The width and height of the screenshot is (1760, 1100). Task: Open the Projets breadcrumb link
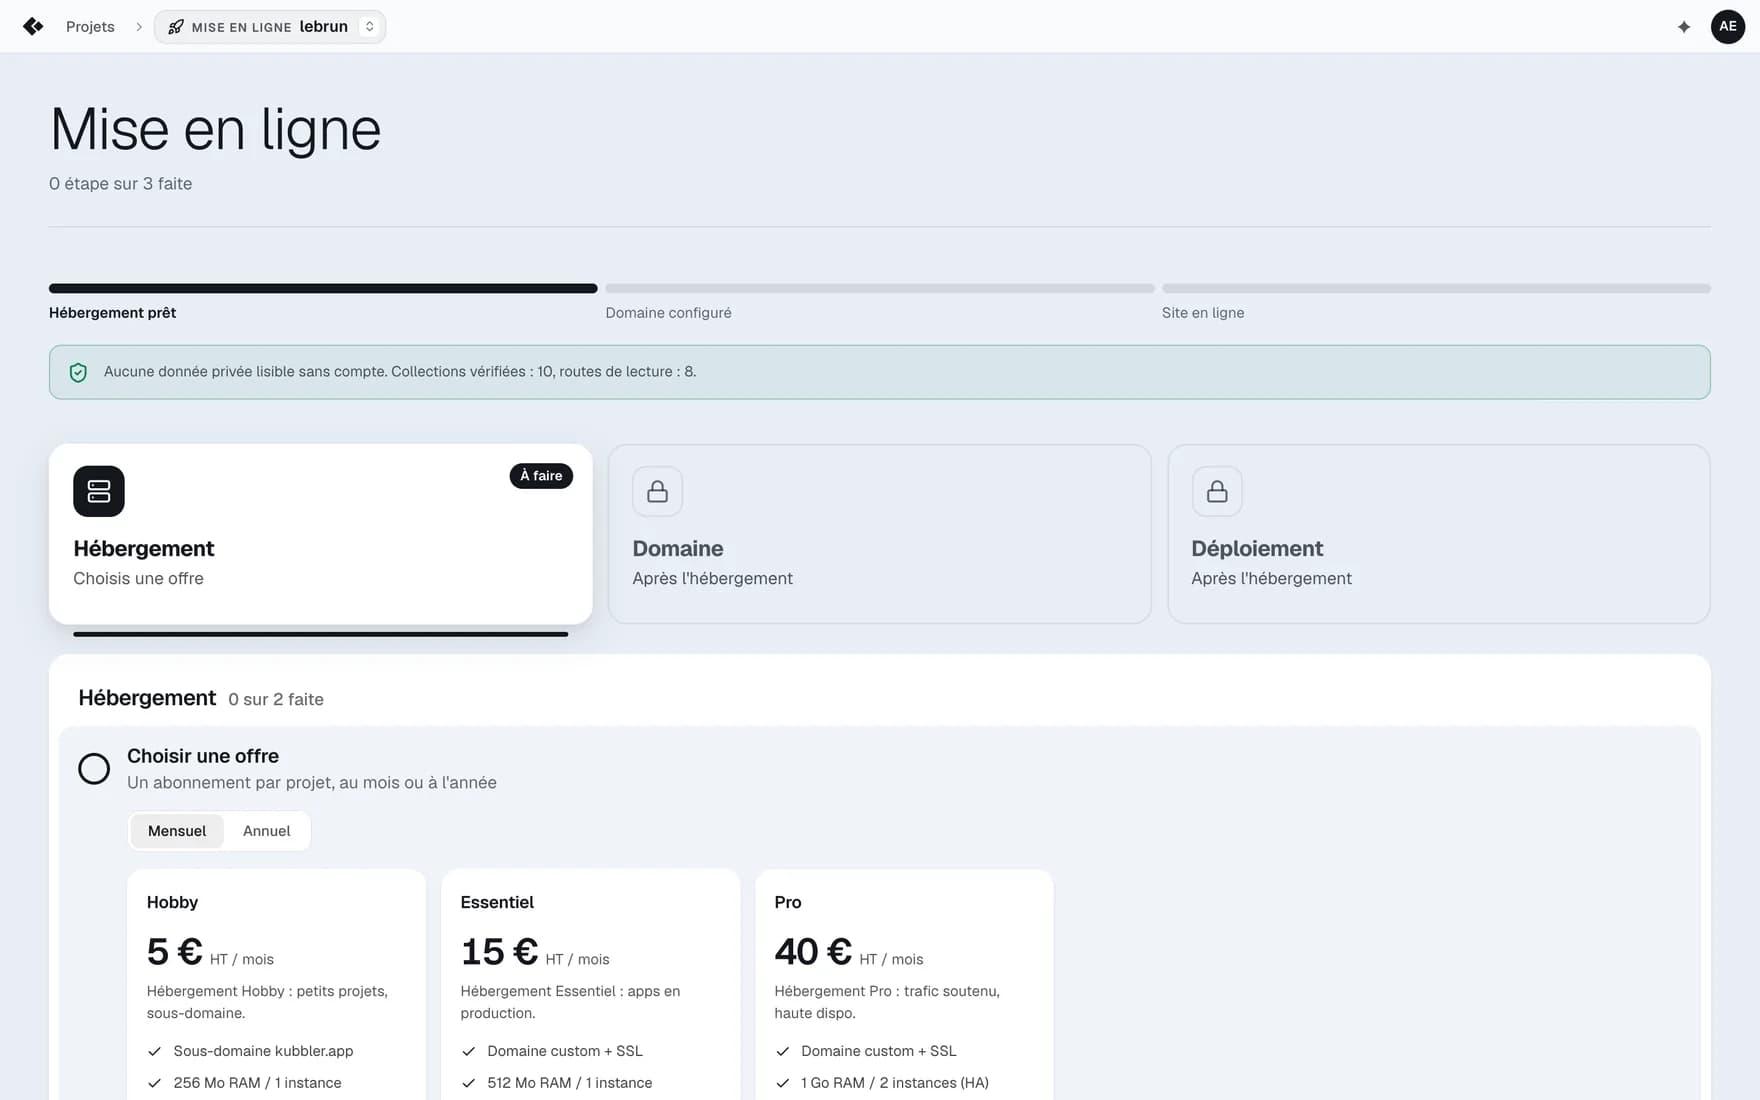coord(90,27)
